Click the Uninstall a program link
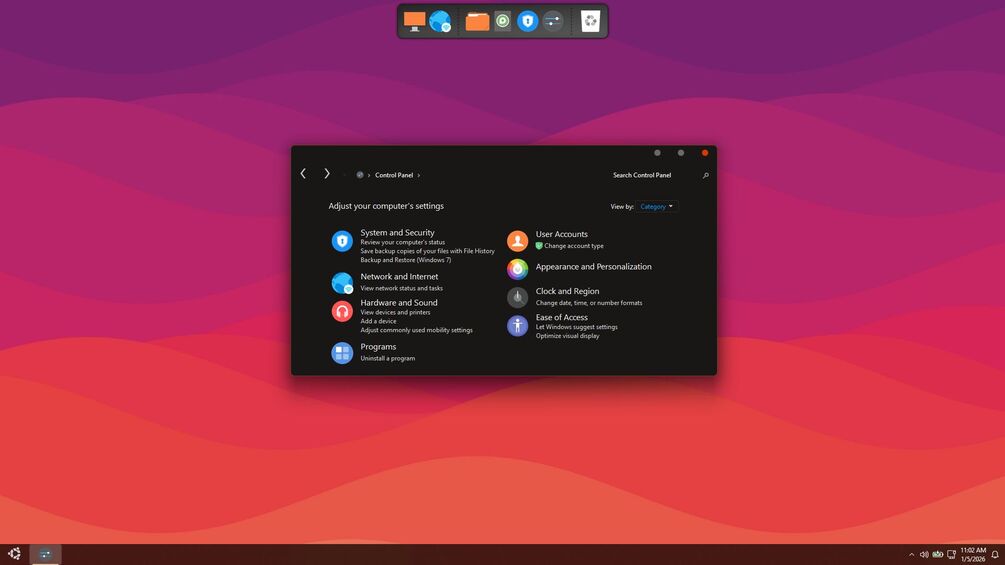Image resolution: width=1005 pixels, height=565 pixels. click(x=388, y=358)
